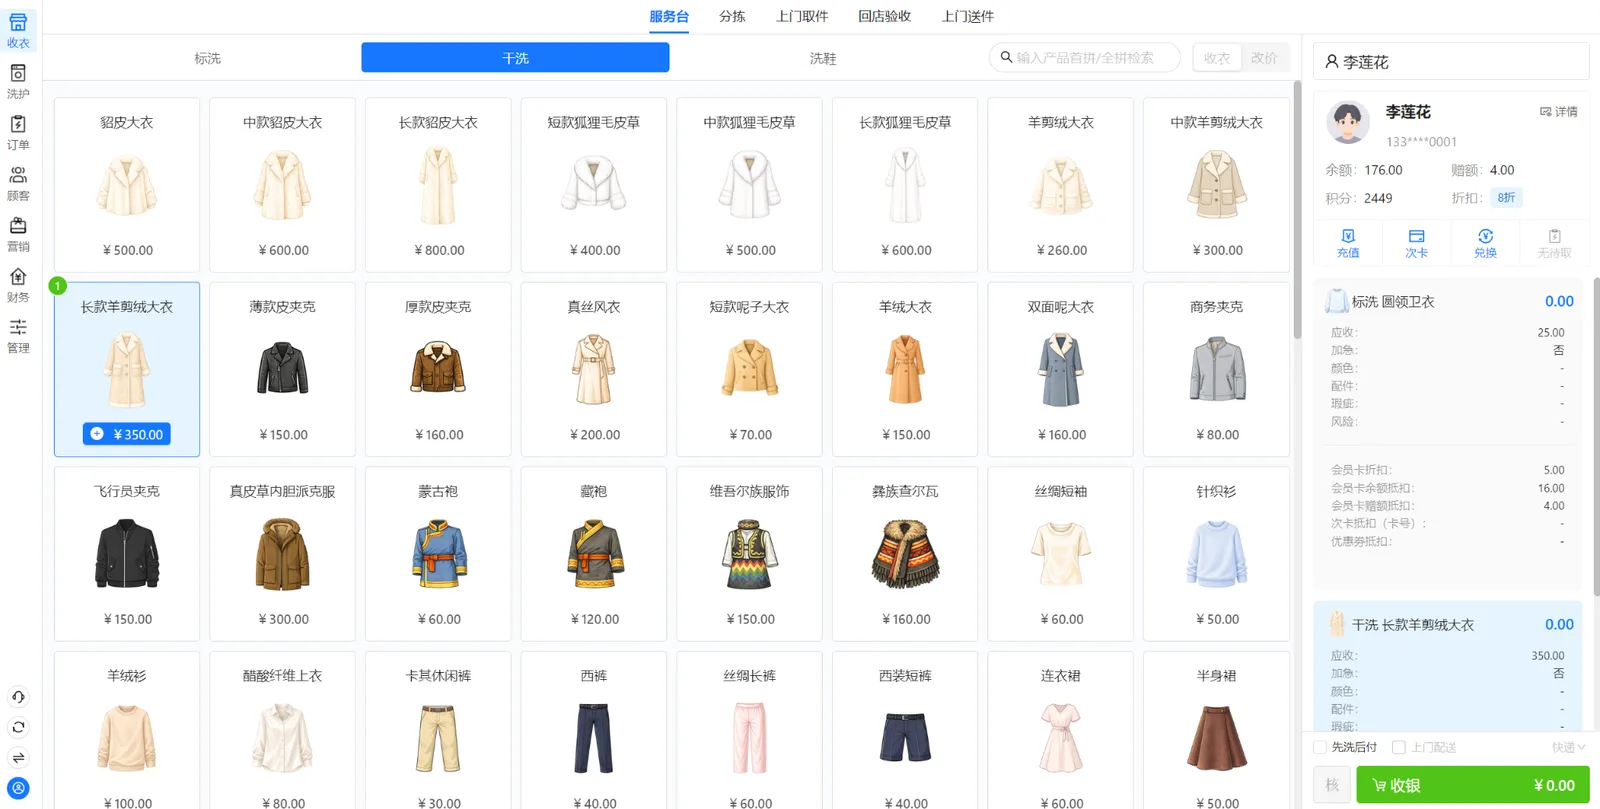Expand the 快递 dropdown
Image resolution: width=1600 pixels, height=809 pixels.
[1568, 747]
